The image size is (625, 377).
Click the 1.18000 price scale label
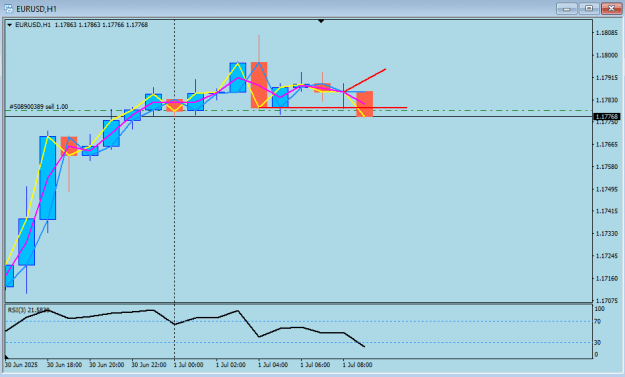(x=607, y=55)
